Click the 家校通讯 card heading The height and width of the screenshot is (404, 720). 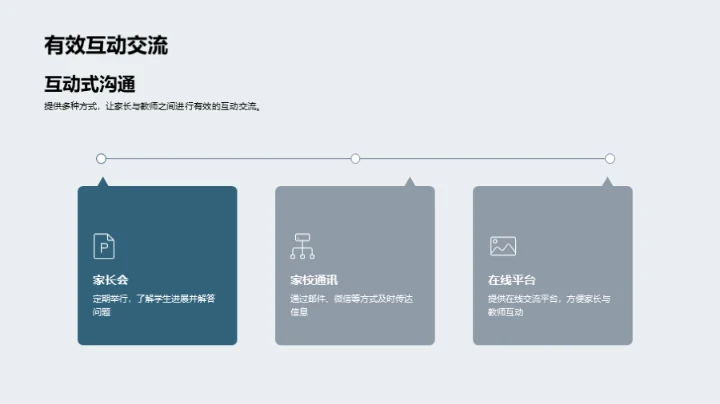[x=314, y=280]
